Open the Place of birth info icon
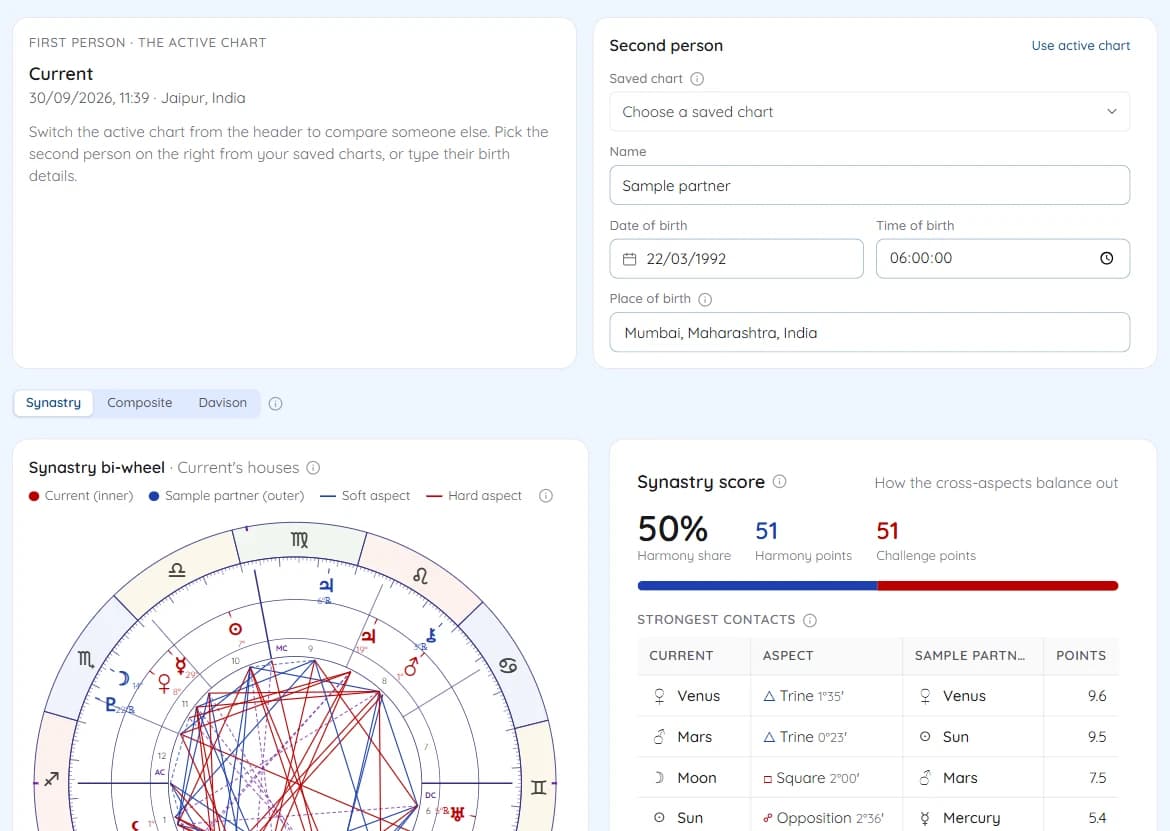The height and width of the screenshot is (831, 1170). 705,299
